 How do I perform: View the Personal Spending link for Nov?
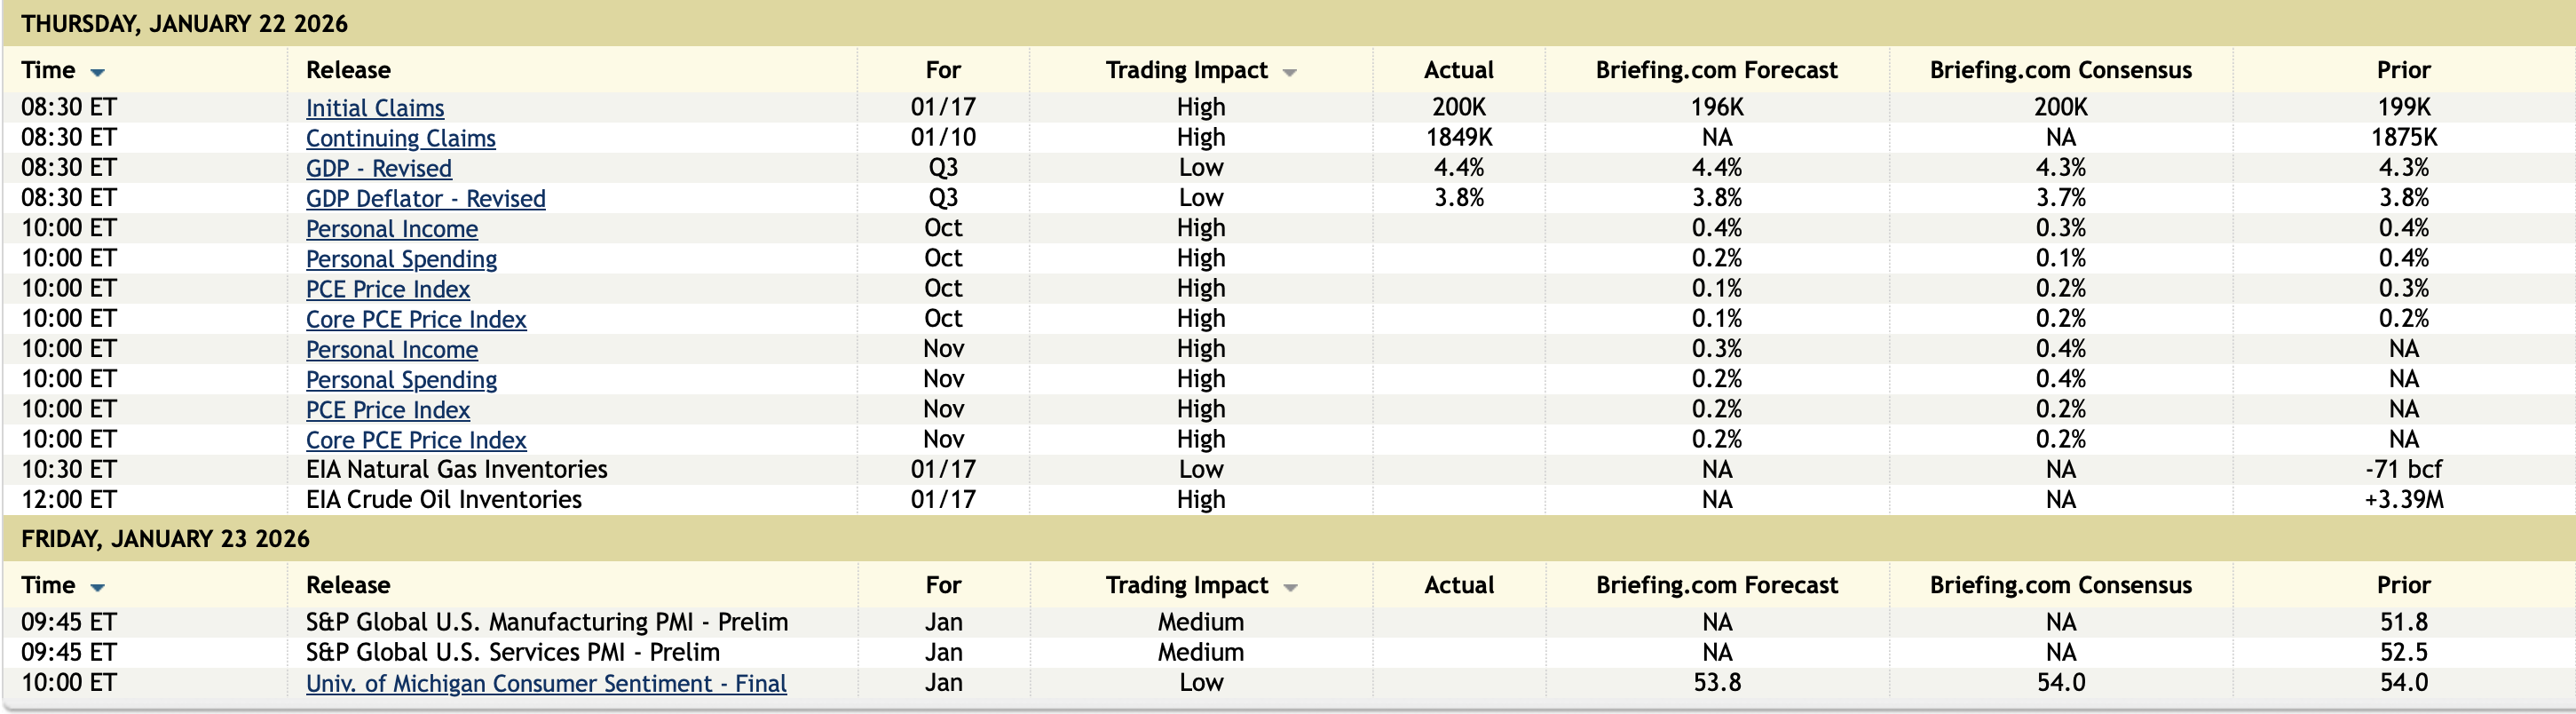point(401,380)
